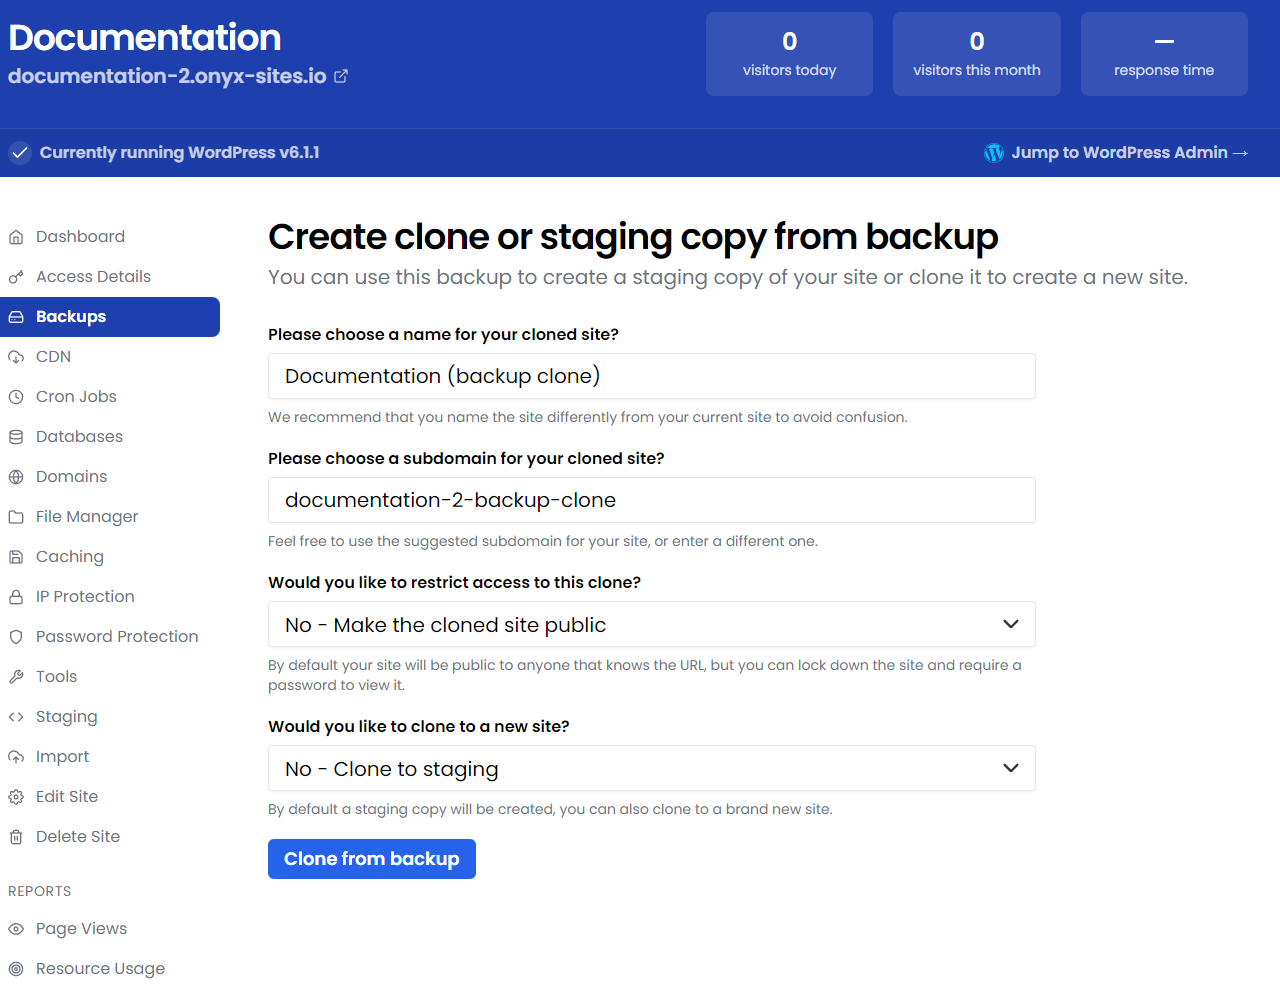
Task: Open the Databases section
Action: click(110, 437)
